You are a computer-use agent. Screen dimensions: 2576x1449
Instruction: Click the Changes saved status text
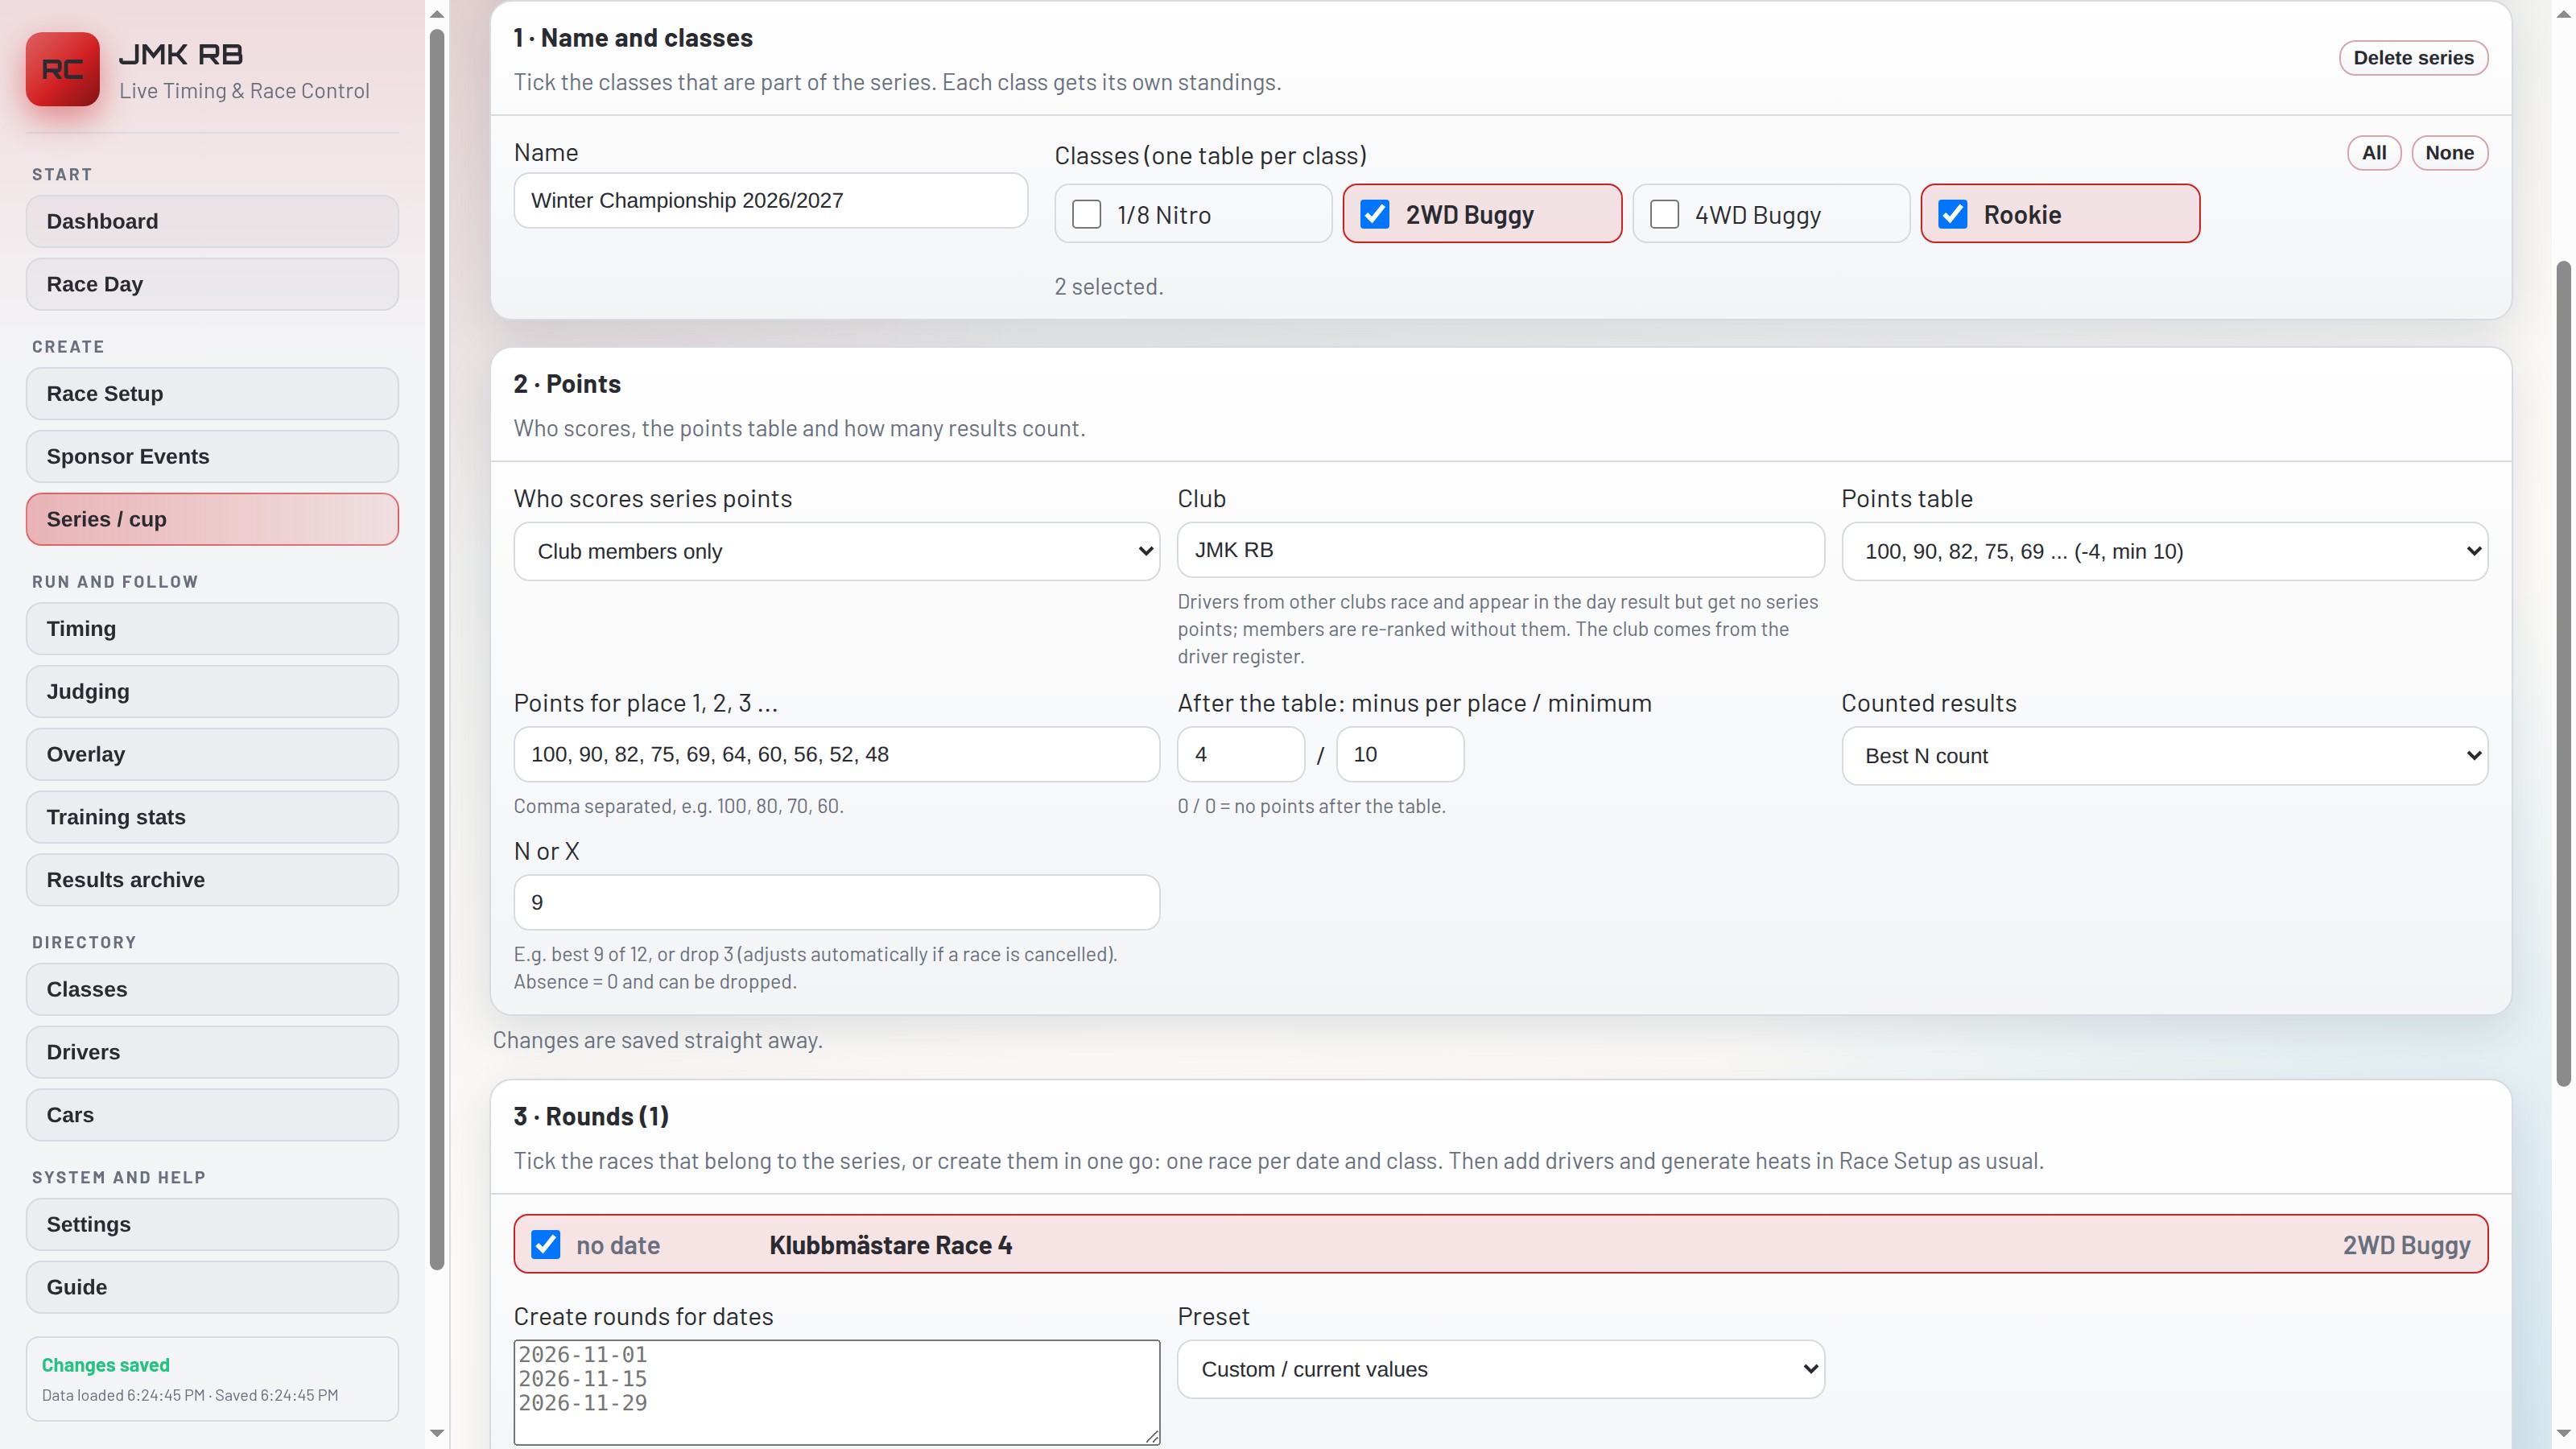coord(106,1365)
